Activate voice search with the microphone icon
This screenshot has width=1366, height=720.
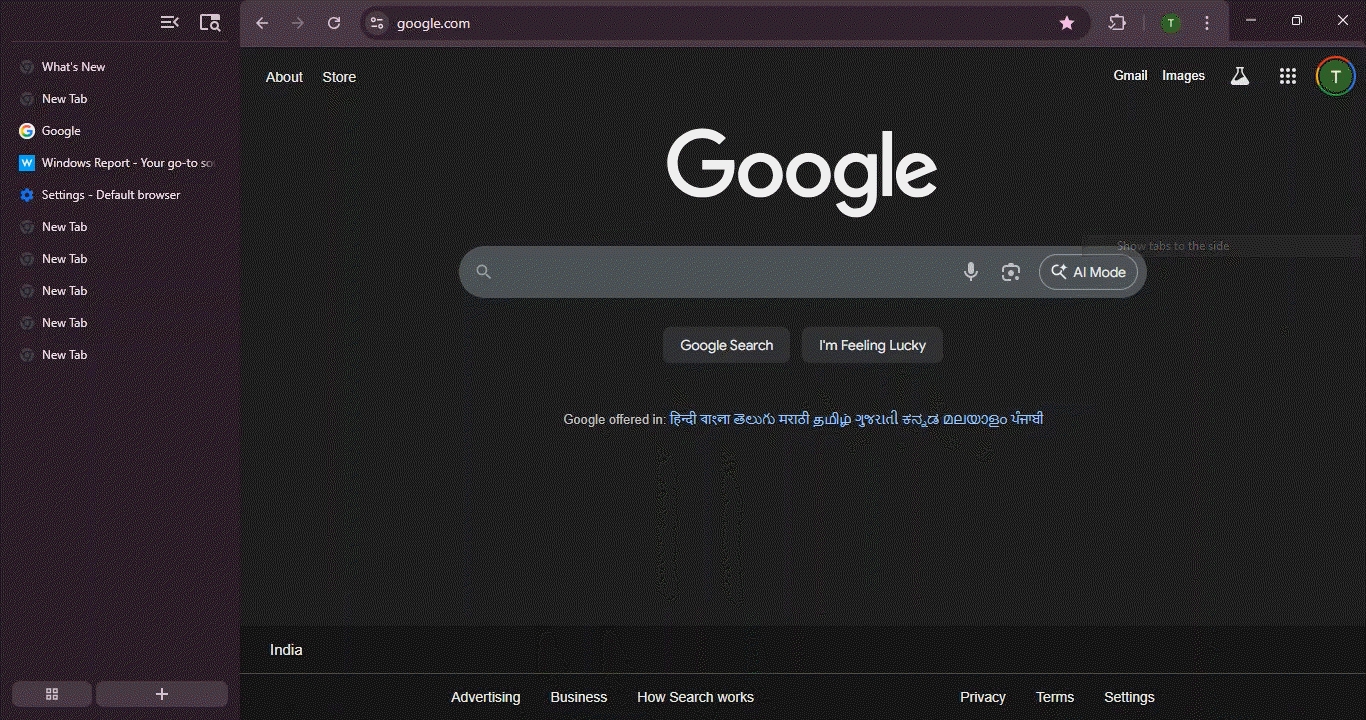point(970,271)
